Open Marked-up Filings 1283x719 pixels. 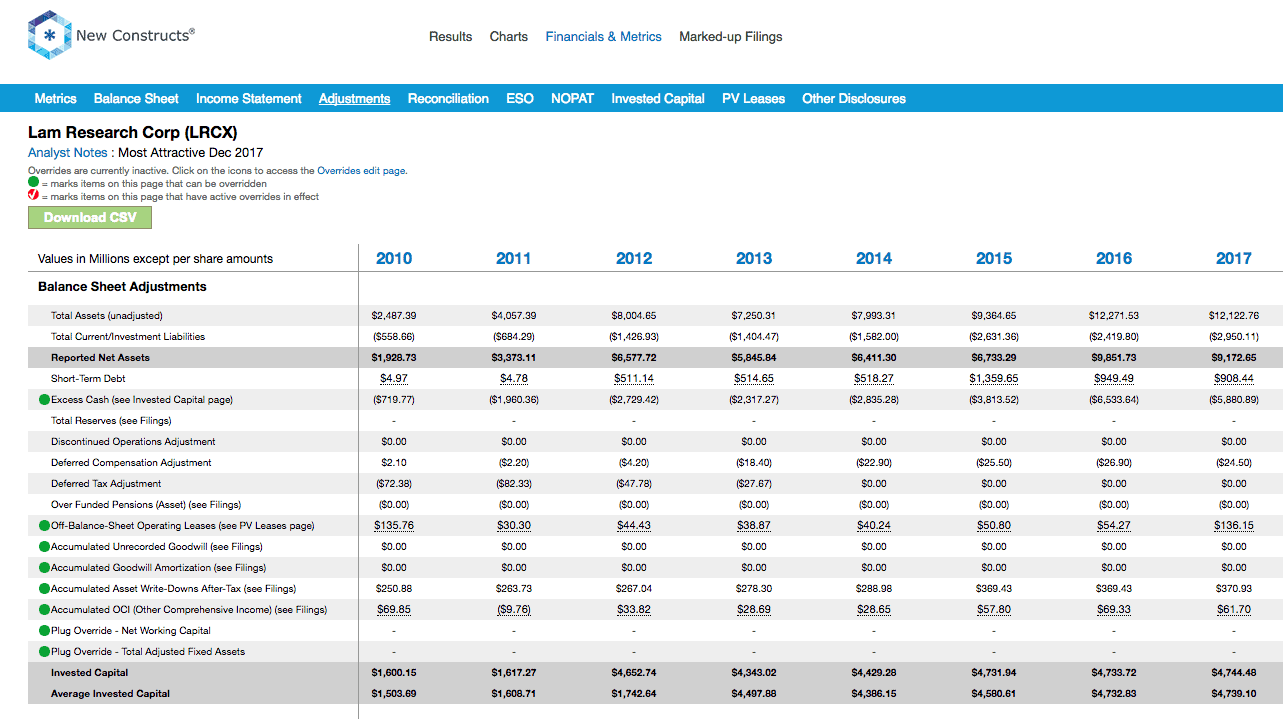coord(731,37)
